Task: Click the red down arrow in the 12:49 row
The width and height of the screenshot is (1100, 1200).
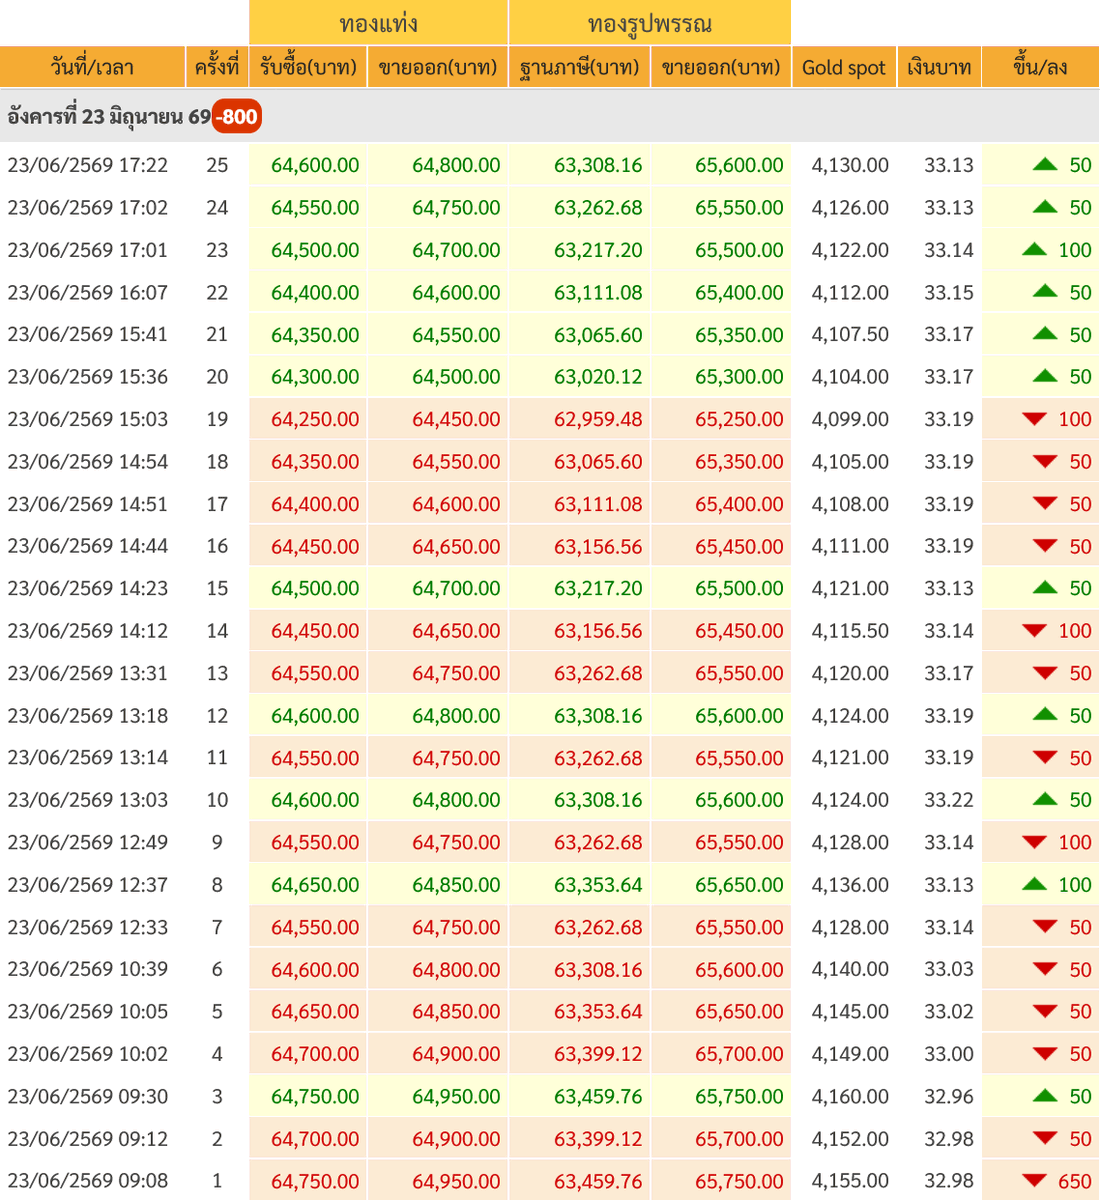Action: pos(1035,842)
